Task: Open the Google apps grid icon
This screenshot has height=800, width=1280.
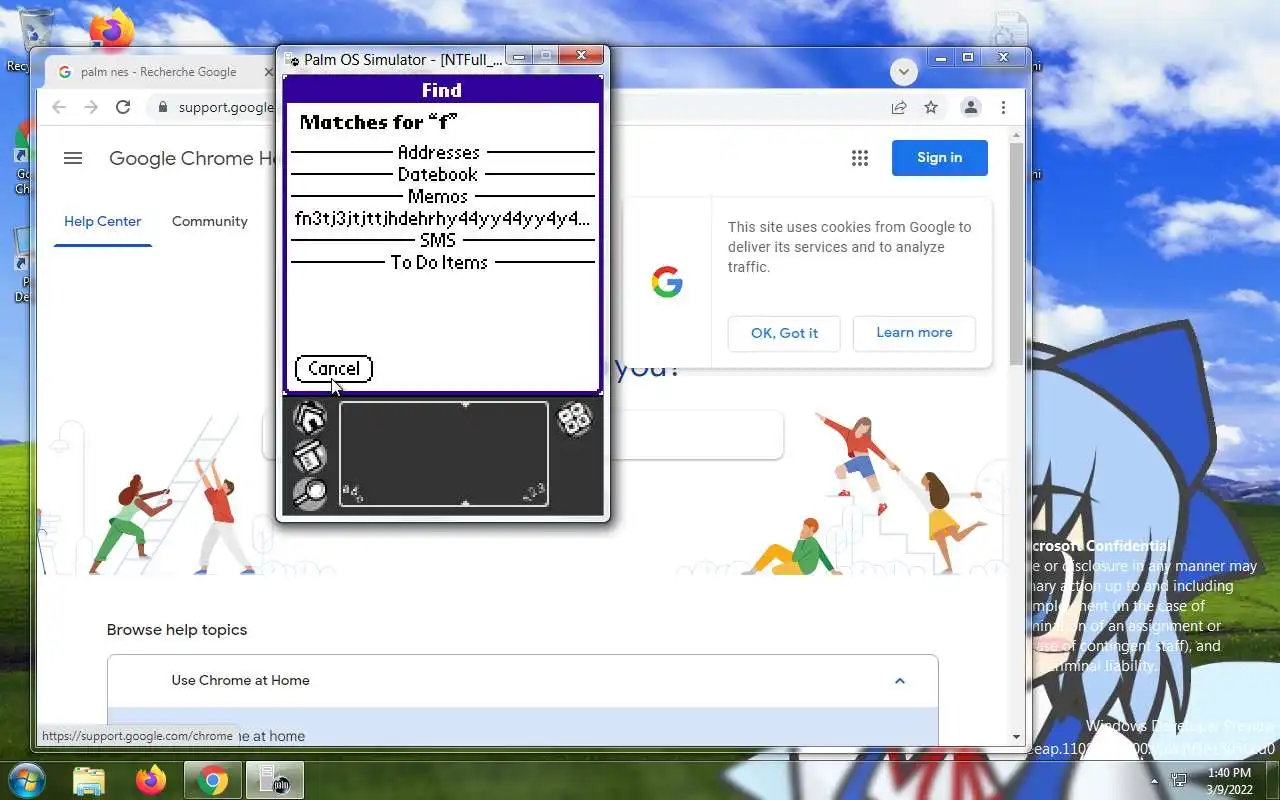Action: tap(859, 158)
